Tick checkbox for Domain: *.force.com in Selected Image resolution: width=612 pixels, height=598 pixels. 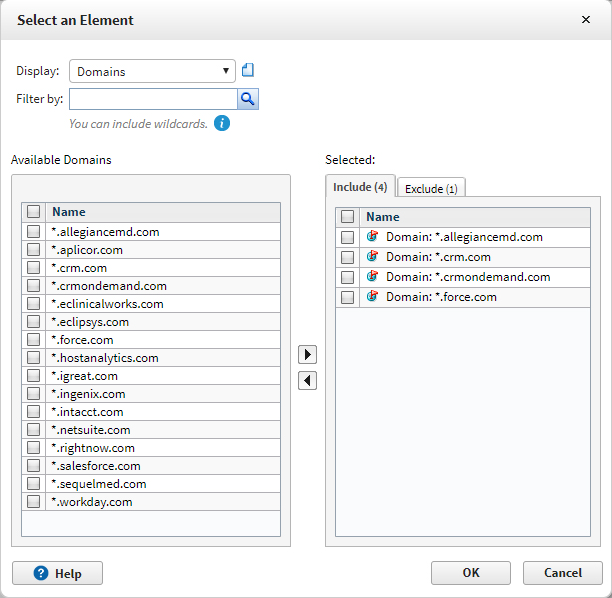point(347,297)
